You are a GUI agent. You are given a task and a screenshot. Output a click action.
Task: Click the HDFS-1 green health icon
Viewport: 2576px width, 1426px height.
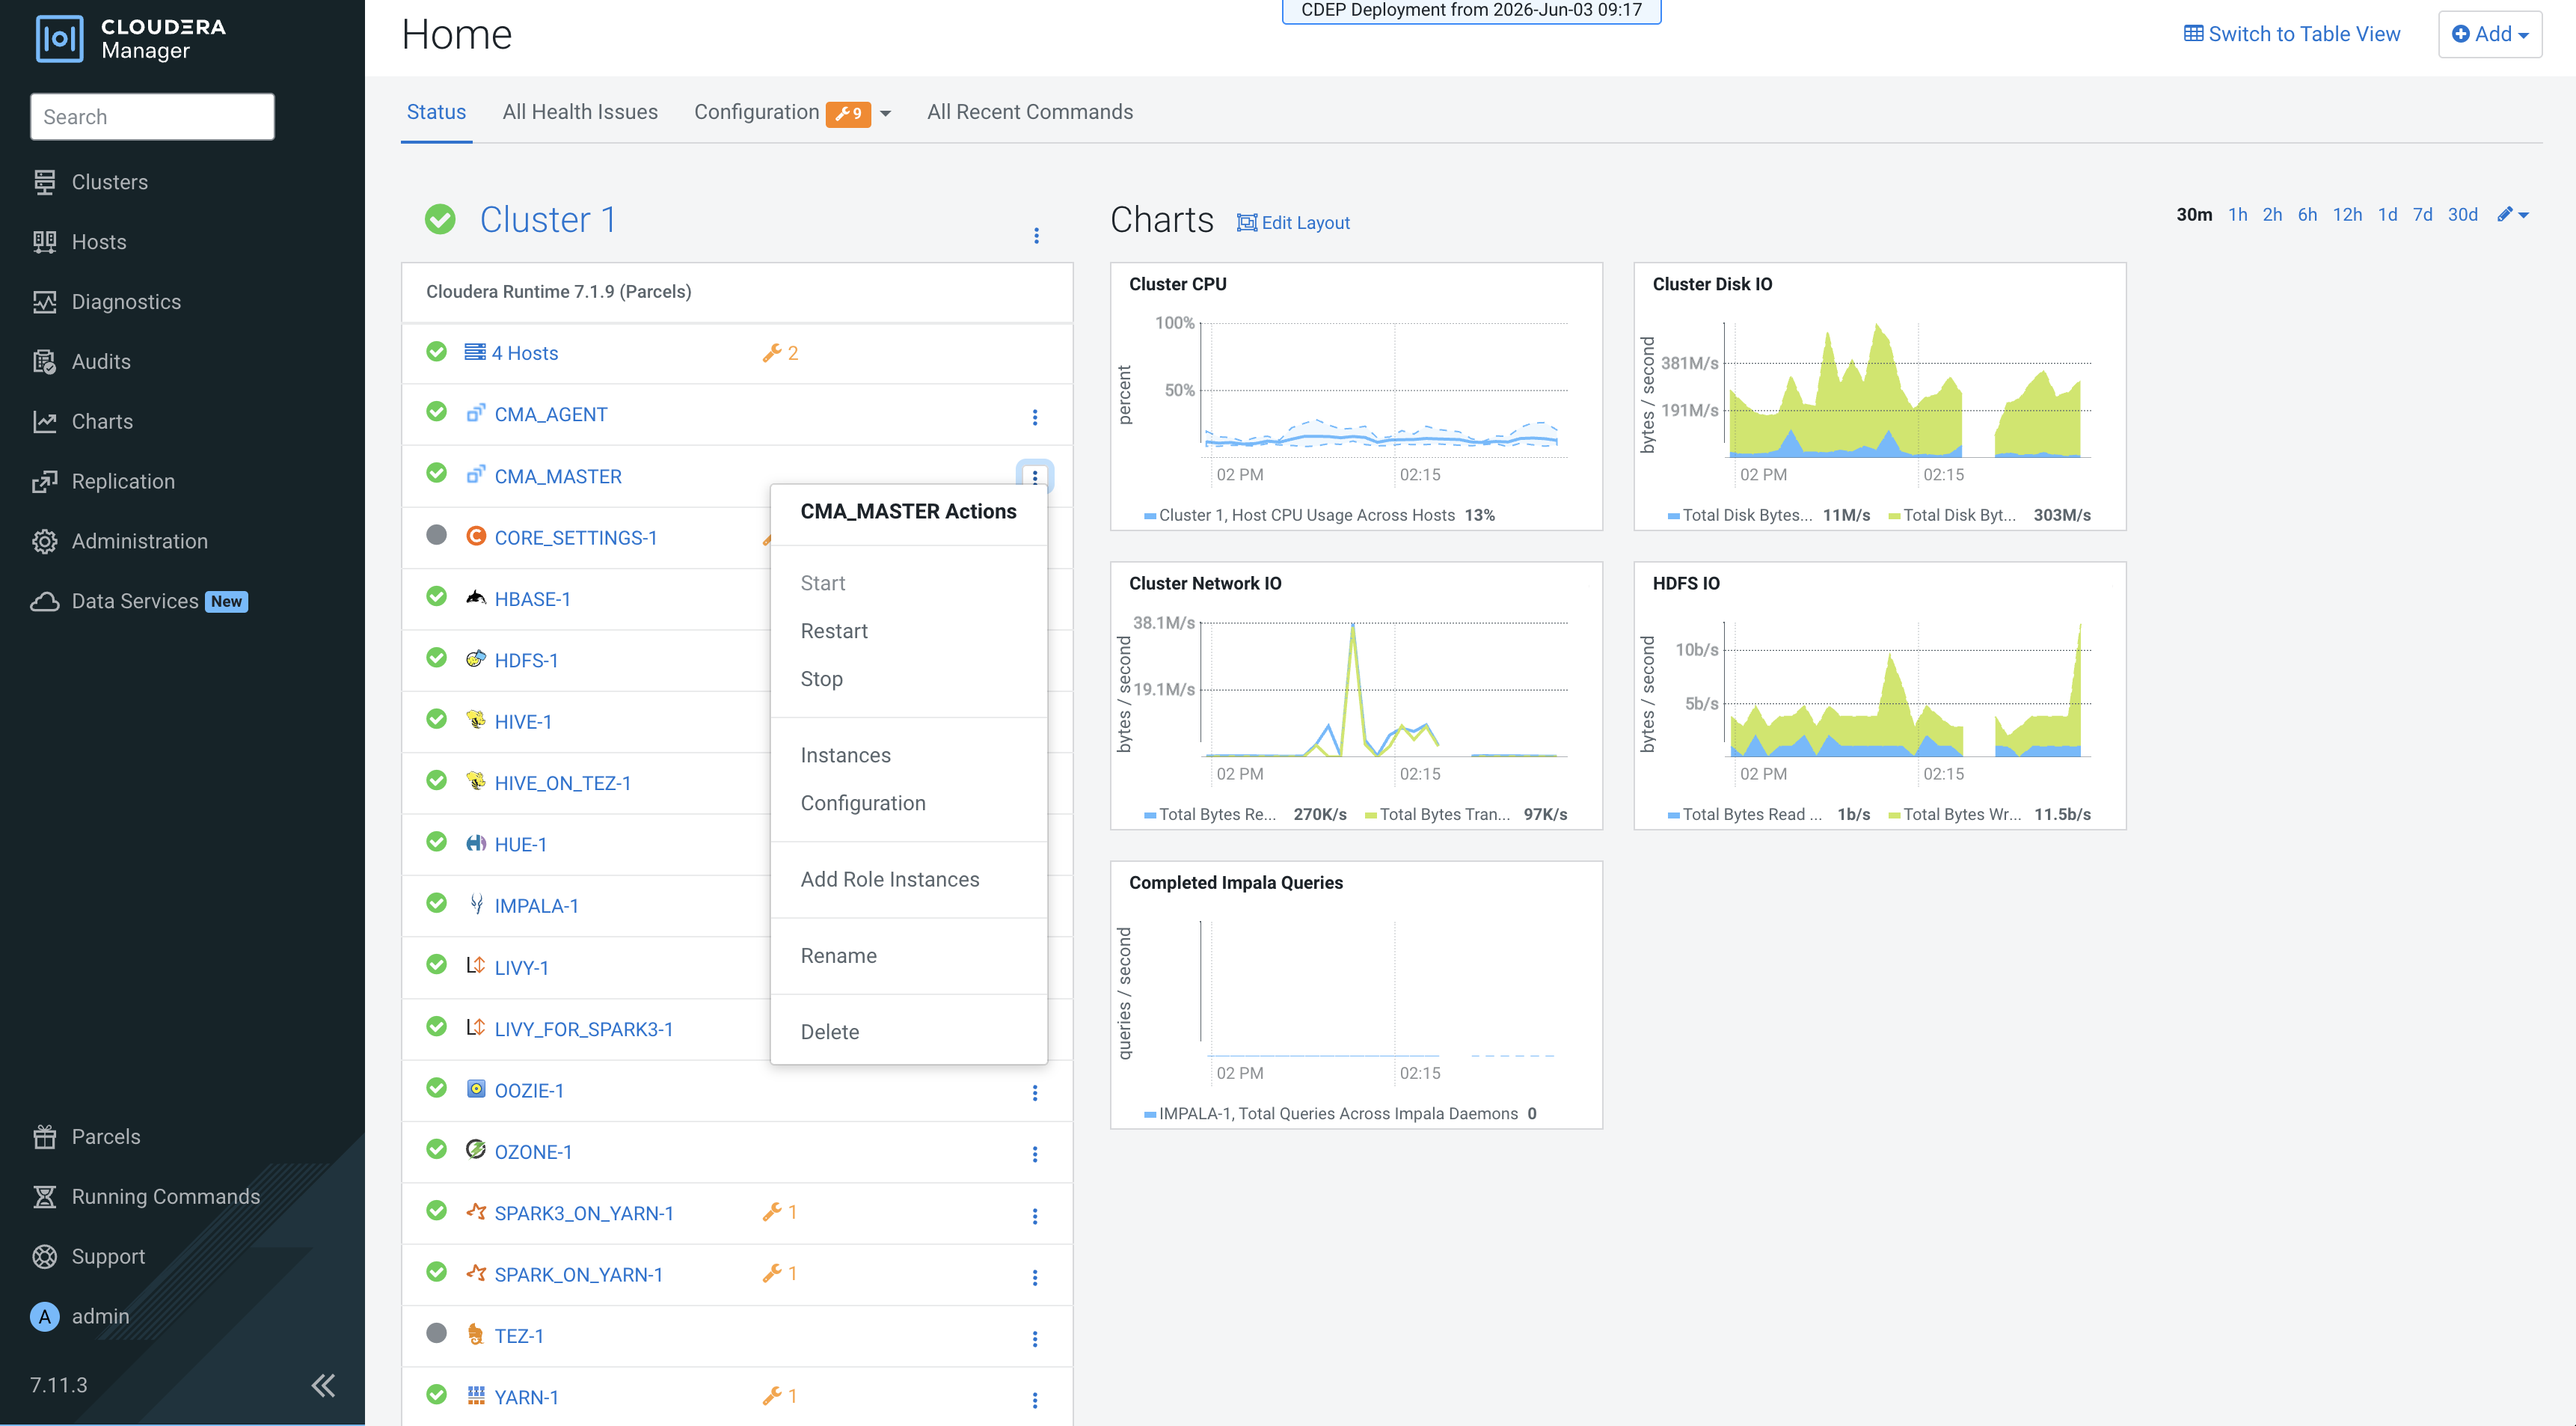(436, 658)
